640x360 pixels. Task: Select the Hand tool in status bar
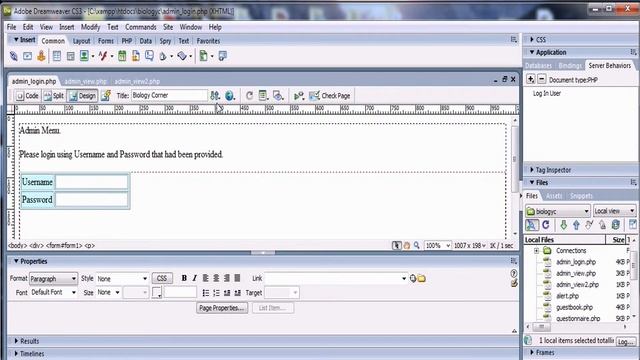click(407, 245)
